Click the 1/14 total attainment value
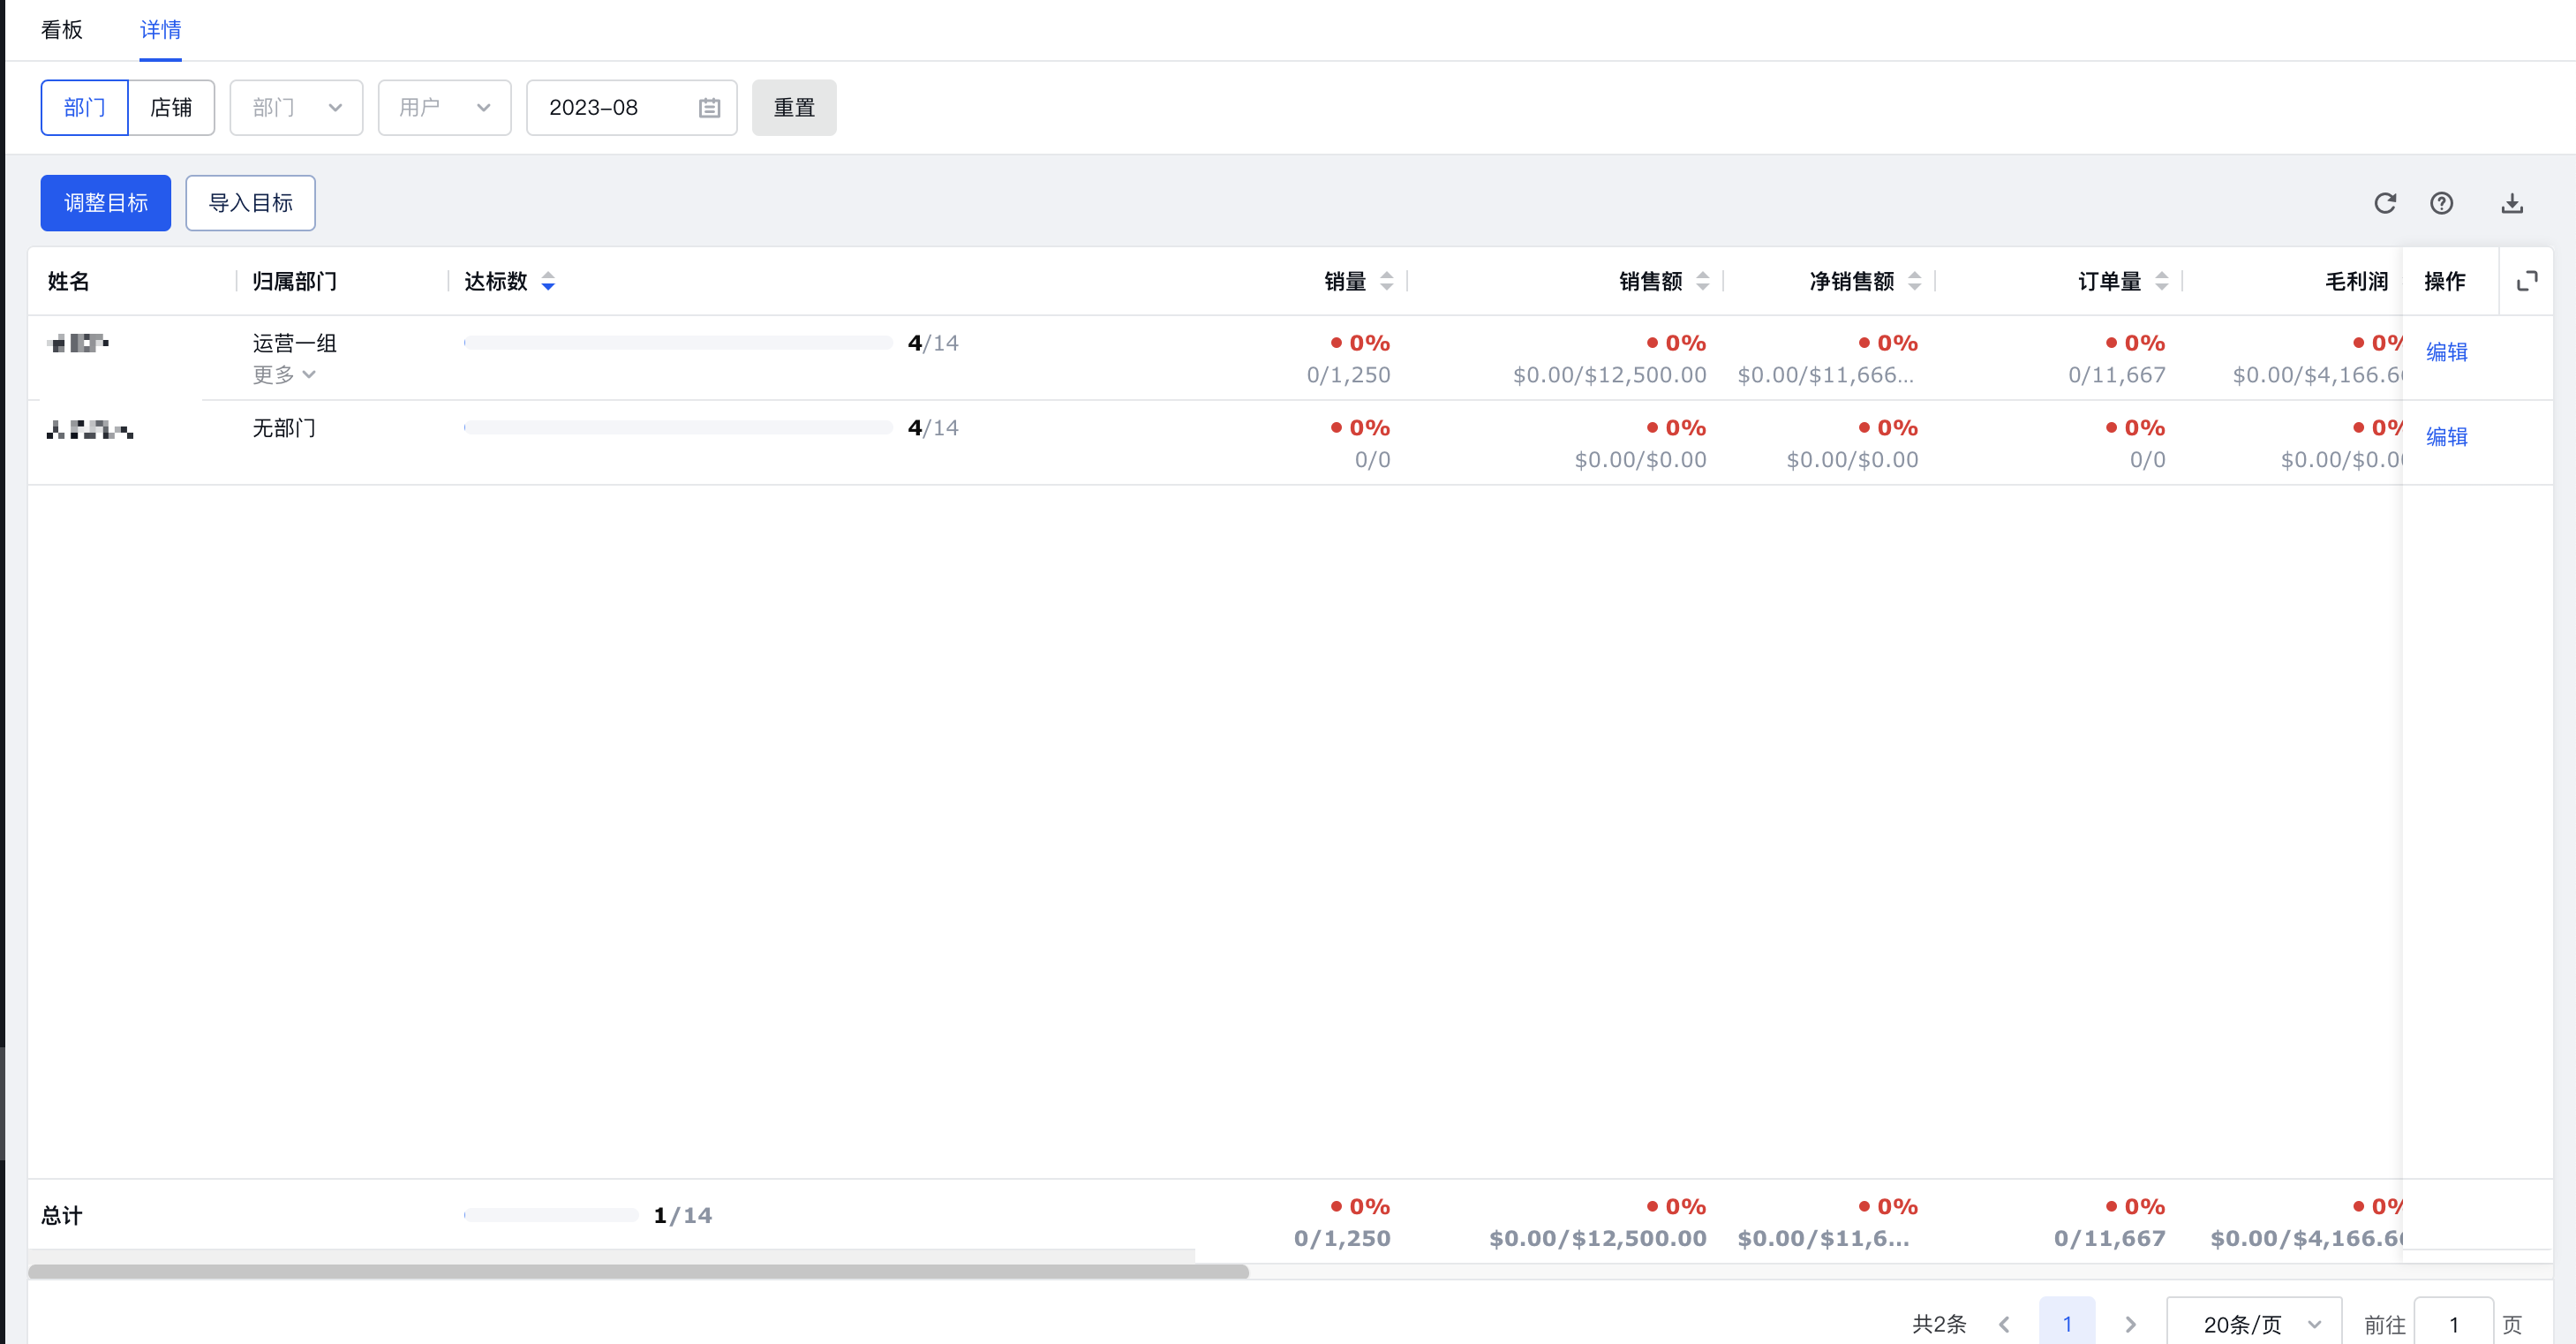Image resolution: width=2576 pixels, height=1344 pixels. click(x=683, y=1216)
